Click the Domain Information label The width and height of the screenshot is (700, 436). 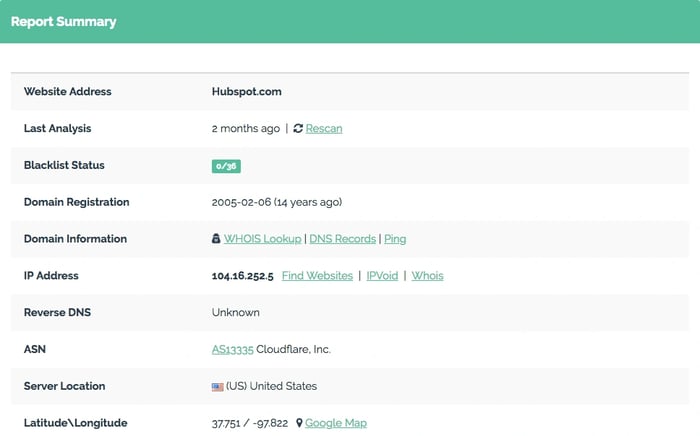[x=75, y=239]
